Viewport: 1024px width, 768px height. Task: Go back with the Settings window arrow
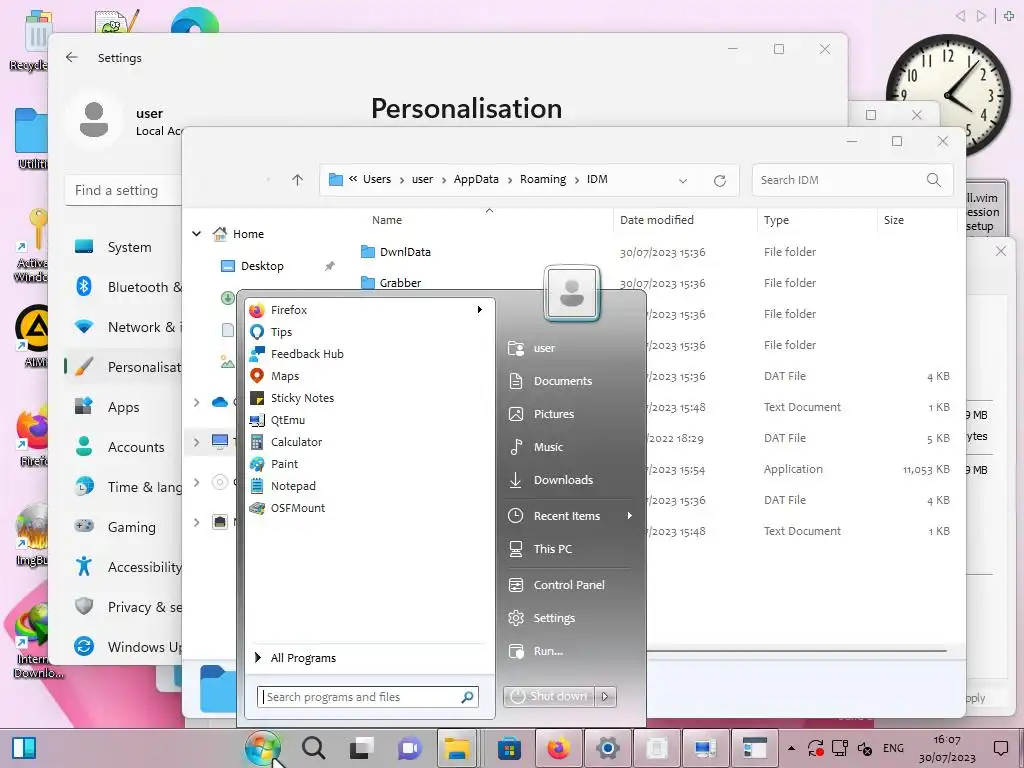[x=72, y=57]
